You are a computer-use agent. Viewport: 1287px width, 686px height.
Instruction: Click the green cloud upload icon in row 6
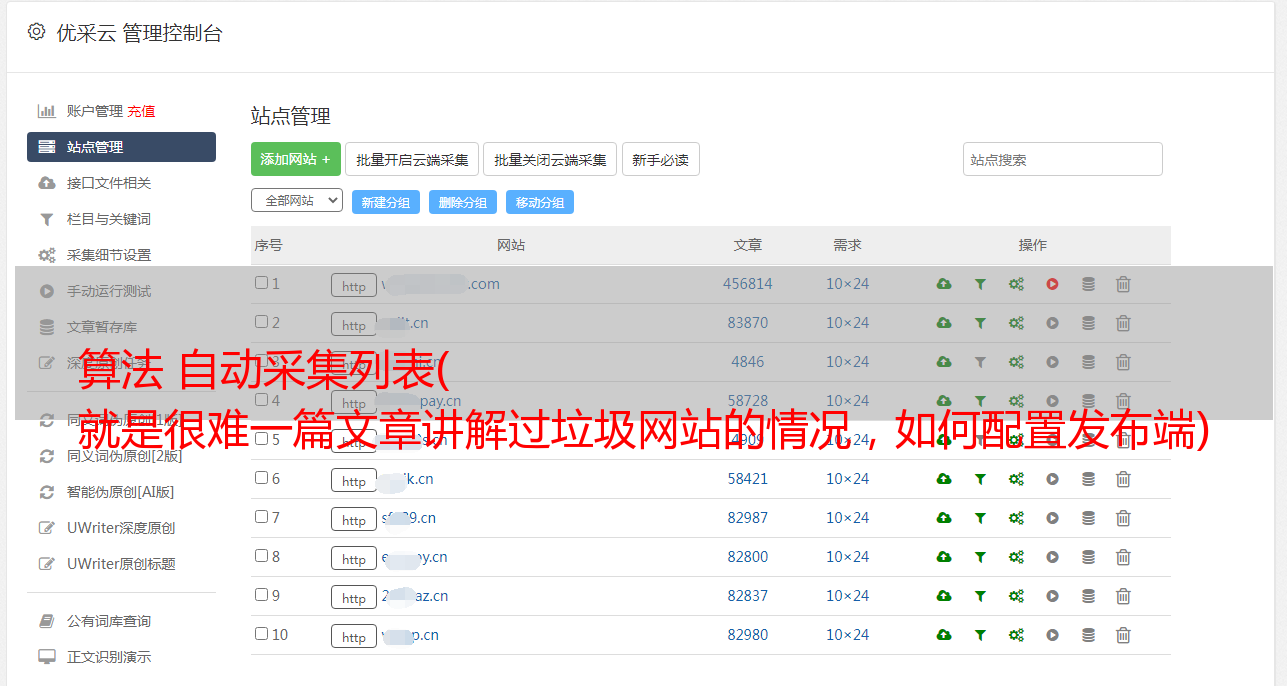point(943,479)
